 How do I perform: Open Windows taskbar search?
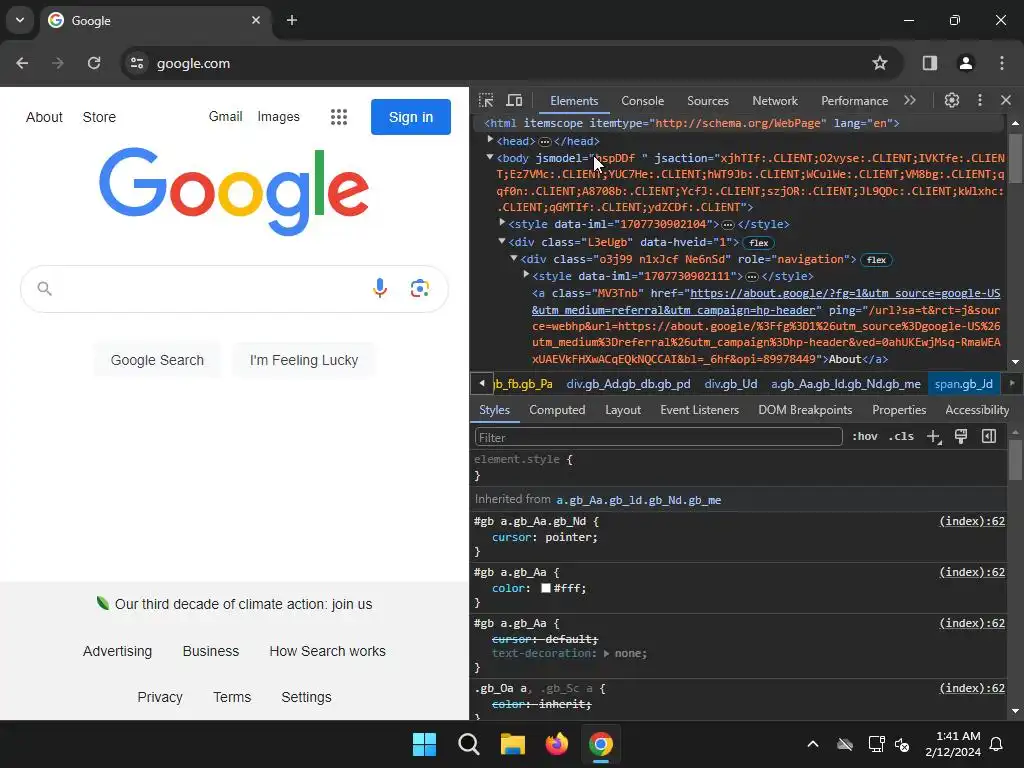(469, 744)
